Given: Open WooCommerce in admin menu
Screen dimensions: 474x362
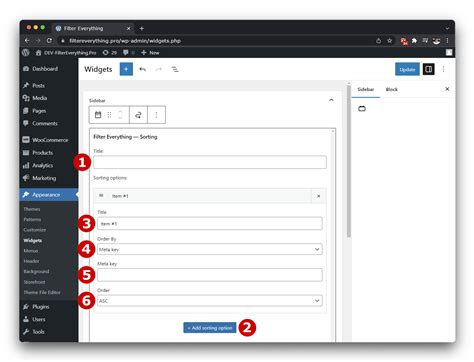Looking at the screenshot, I should 49,140.
